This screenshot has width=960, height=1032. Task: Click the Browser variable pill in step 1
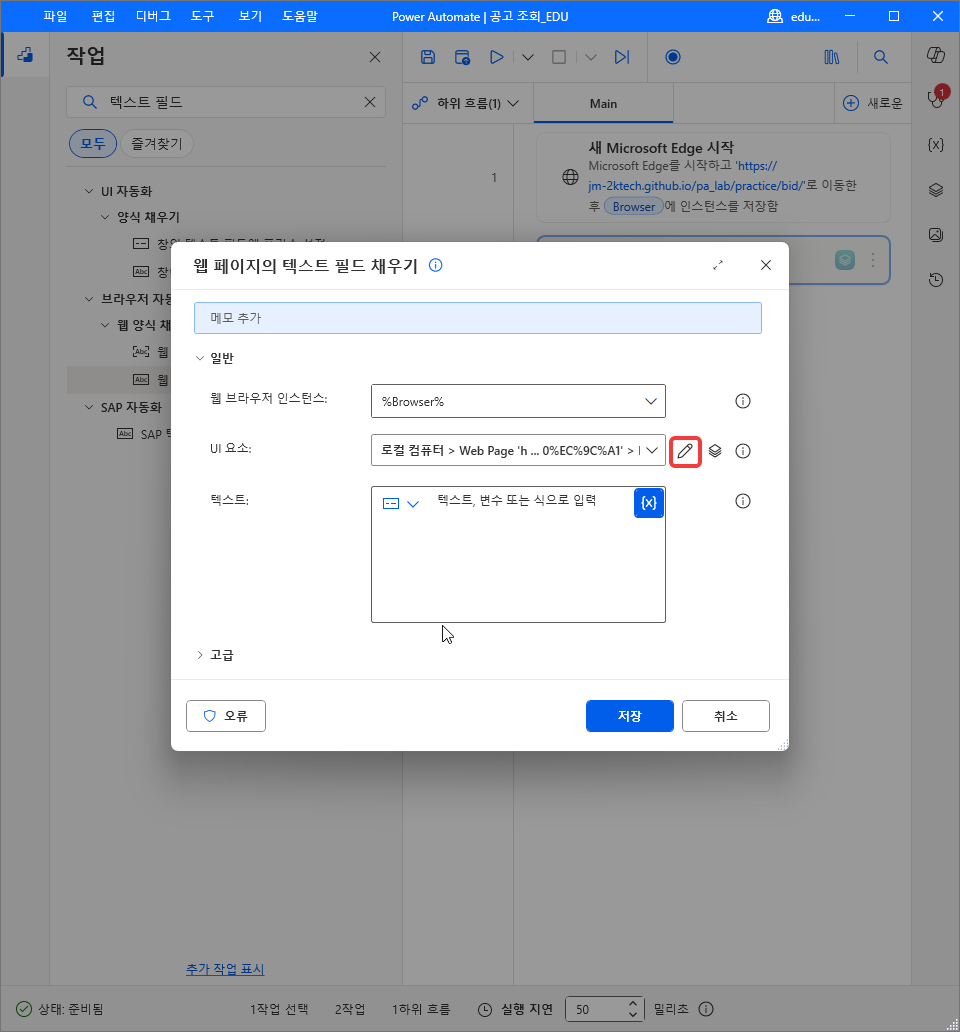(x=634, y=207)
